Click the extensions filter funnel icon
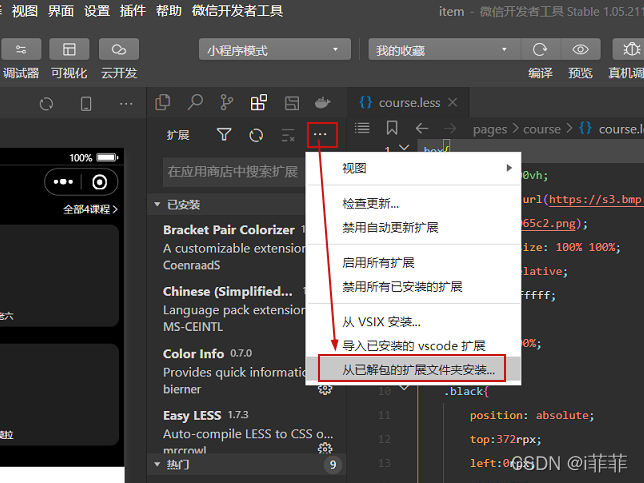644x483 pixels. click(224, 134)
